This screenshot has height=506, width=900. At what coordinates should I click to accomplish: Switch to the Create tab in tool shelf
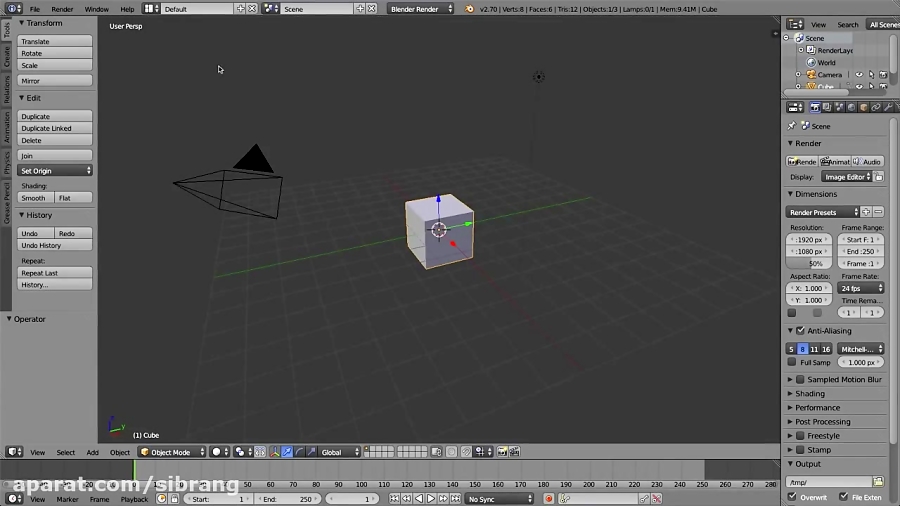pyautogui.click(x=6, y=58)
